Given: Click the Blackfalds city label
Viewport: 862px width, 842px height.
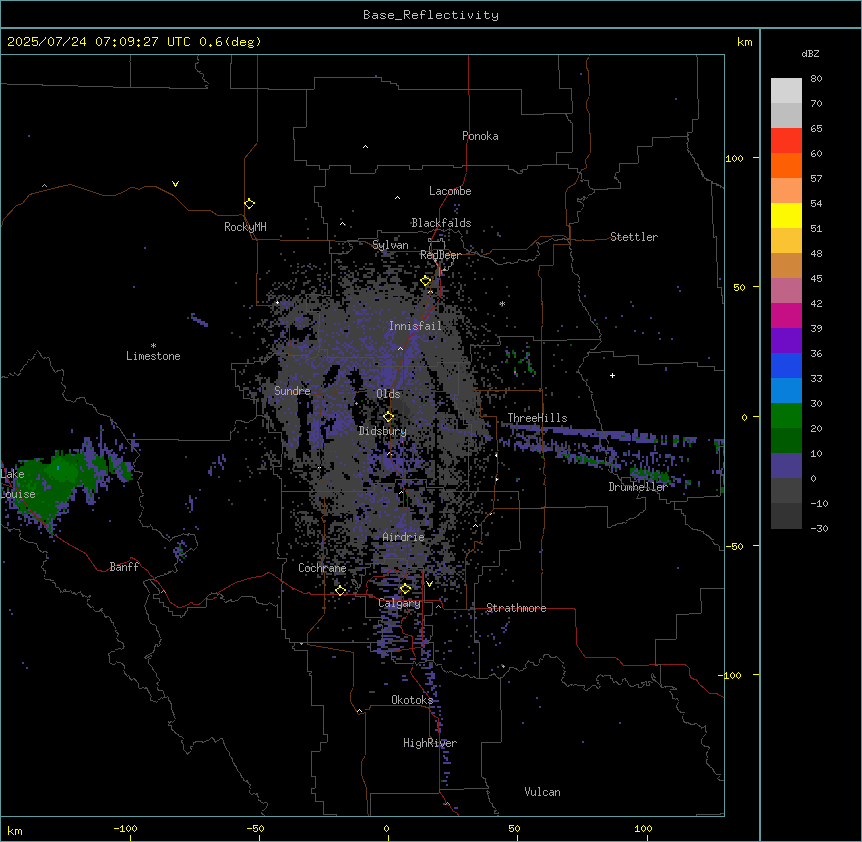Looking at the screenshot, I should pos(441,223).
